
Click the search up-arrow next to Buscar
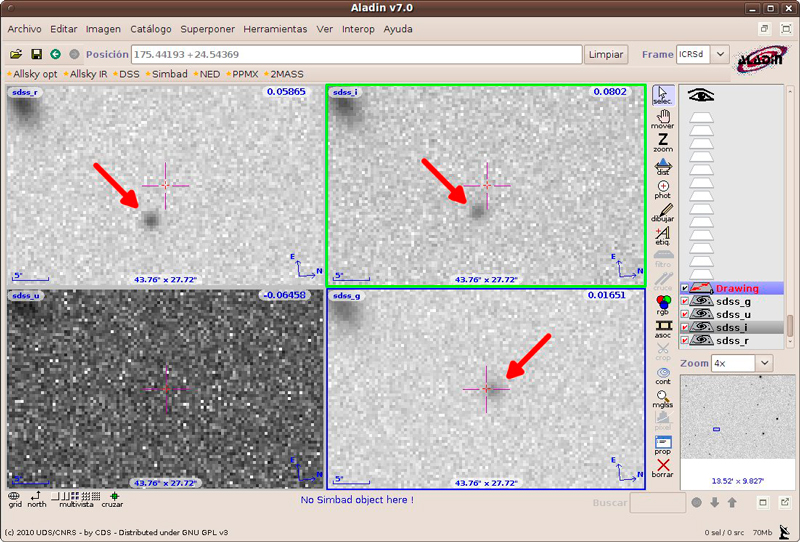(732, 502)
